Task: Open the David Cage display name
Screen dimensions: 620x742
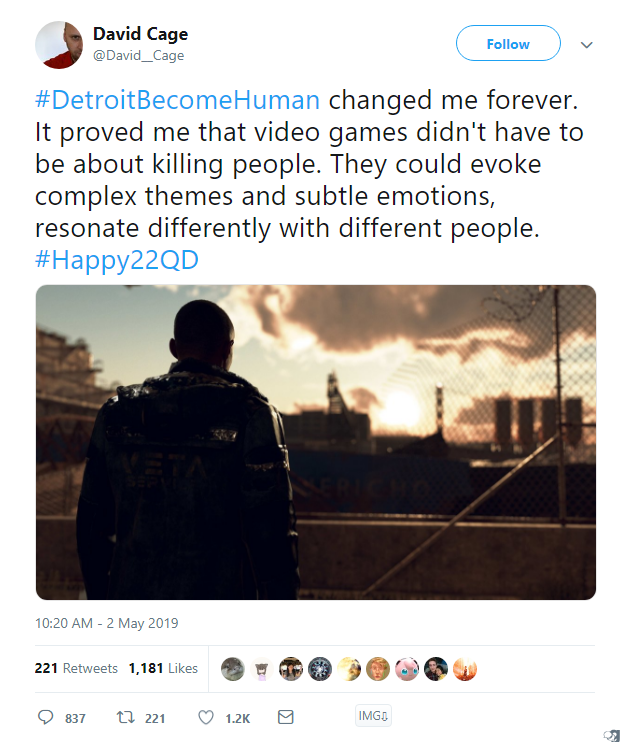Action: click(140, 34)
